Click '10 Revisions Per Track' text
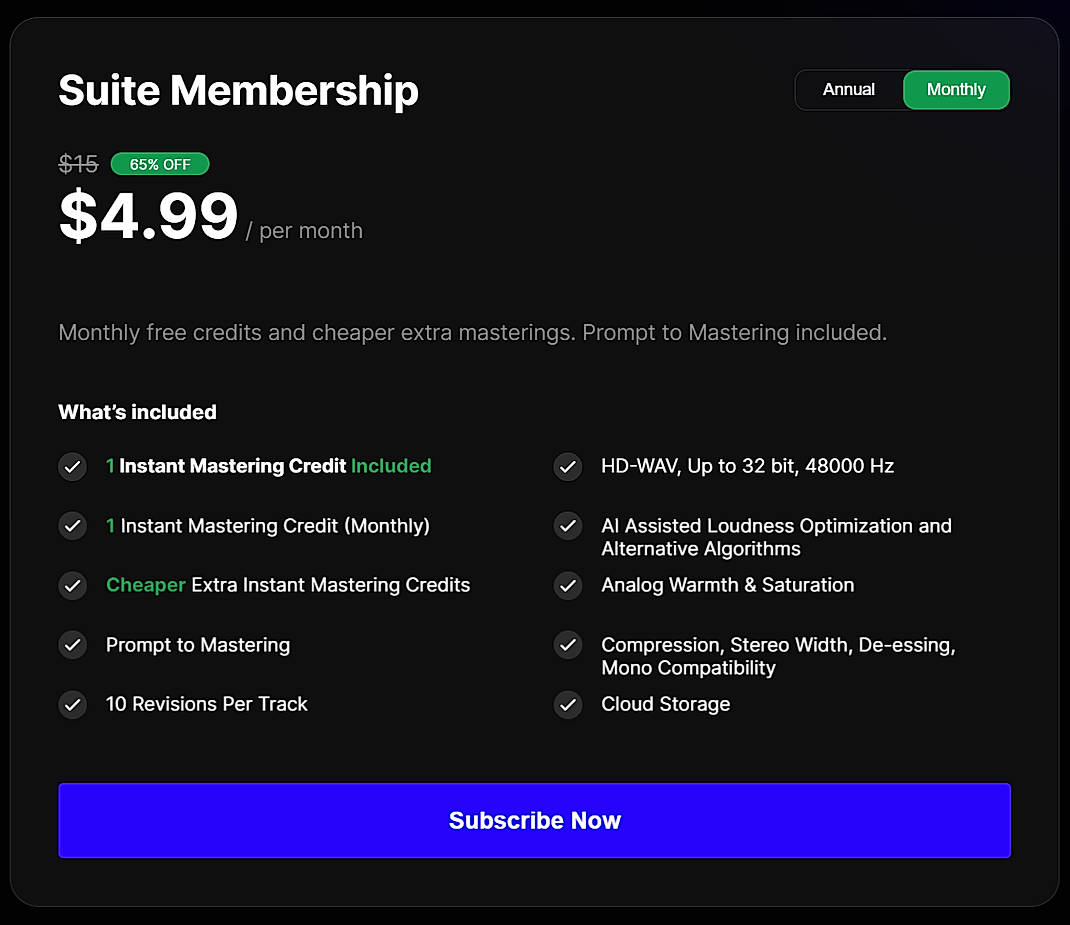The height and width of the screenshot is (925, 1070). coord(207,704)
